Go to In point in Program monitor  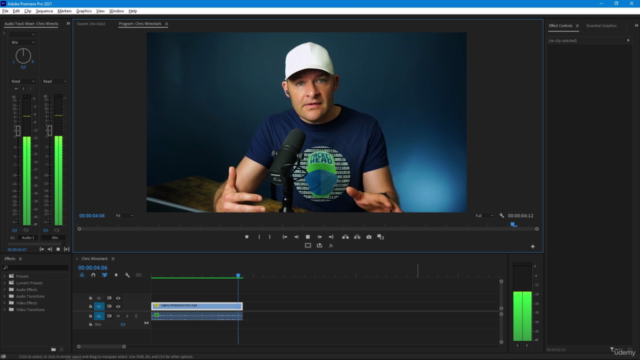[285, 237]
